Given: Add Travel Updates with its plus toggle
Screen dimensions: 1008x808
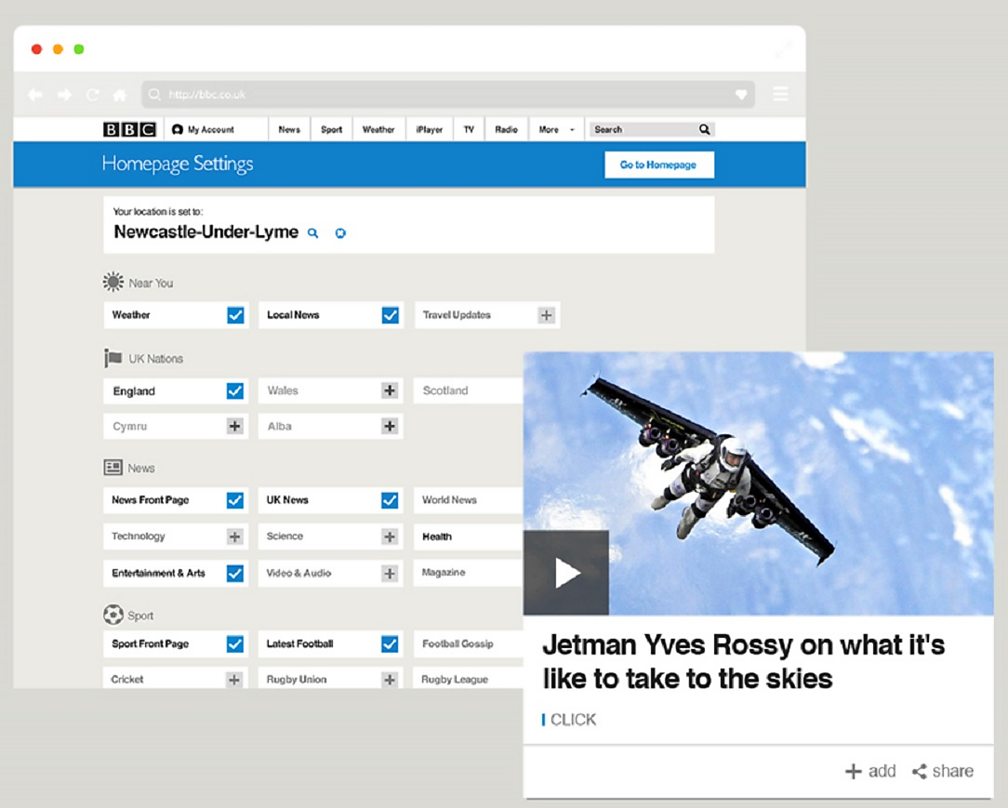Looking at the screenshot, I should [546, 314].
